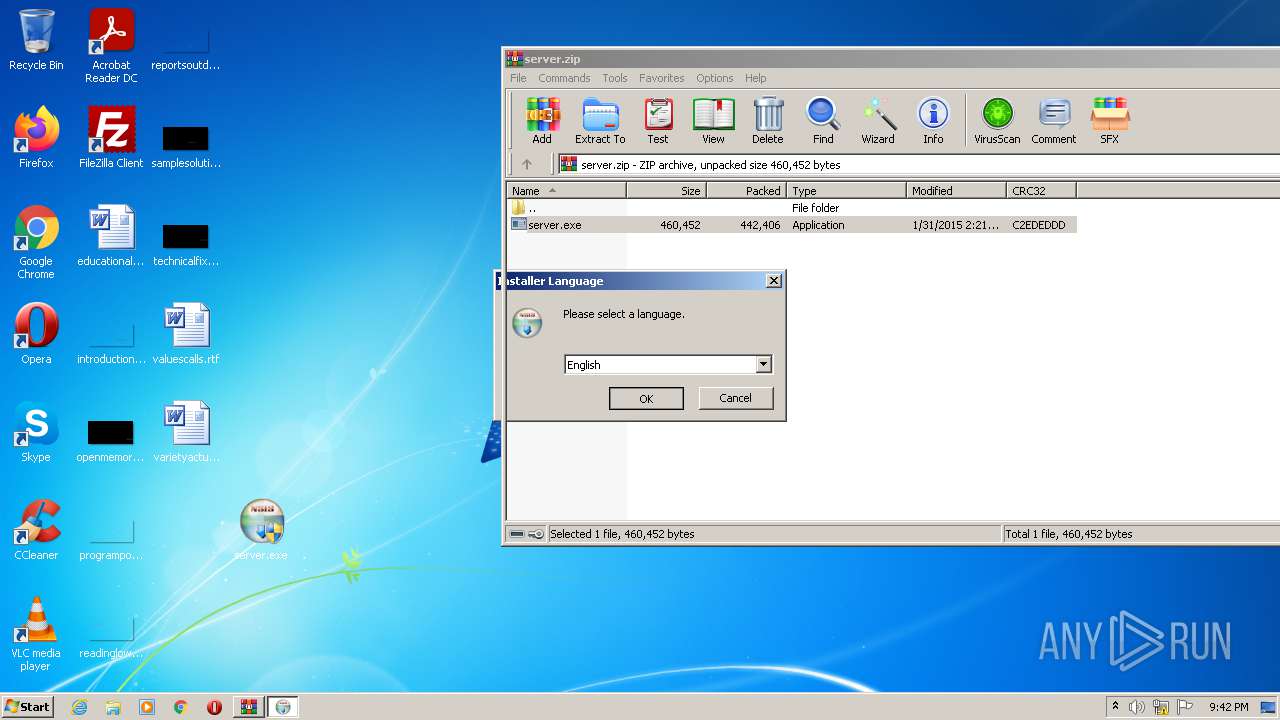Launch Skype from desktop
Screen dimensions: 1280x720
36,431
